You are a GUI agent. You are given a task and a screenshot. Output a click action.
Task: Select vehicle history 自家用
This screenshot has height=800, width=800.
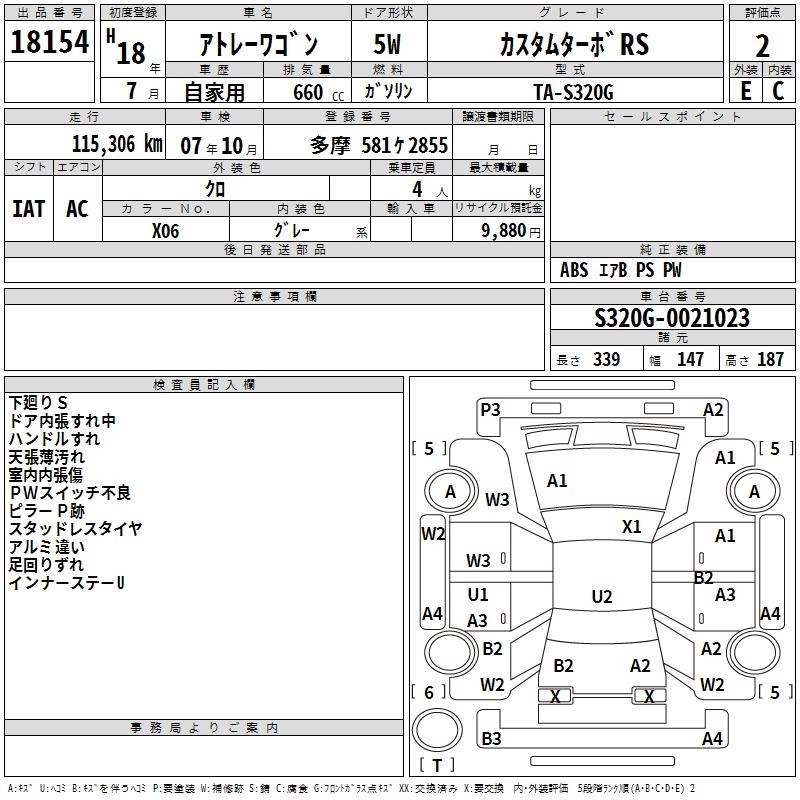click(x=214, y=92)
